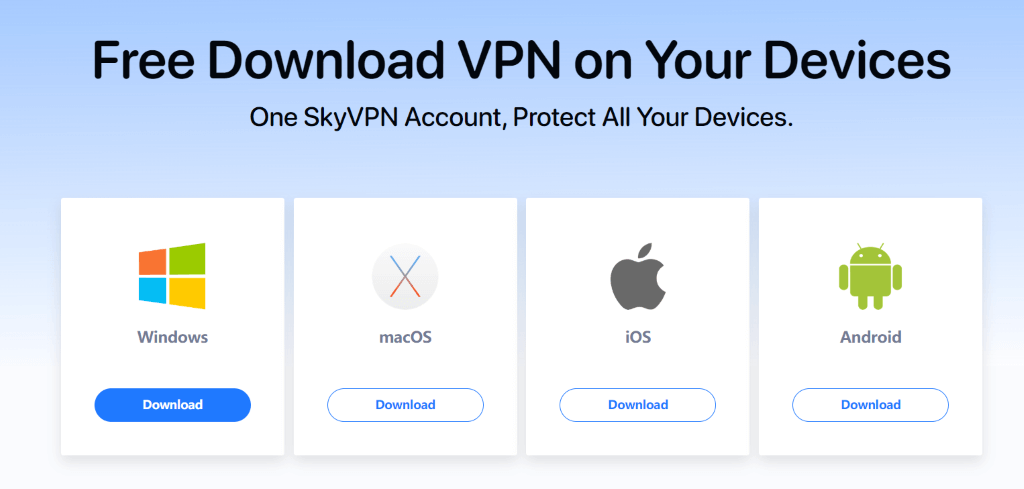1024x489 pixels.
Task: Choose the 'iOS' text label
Action: tap(637, 337)
